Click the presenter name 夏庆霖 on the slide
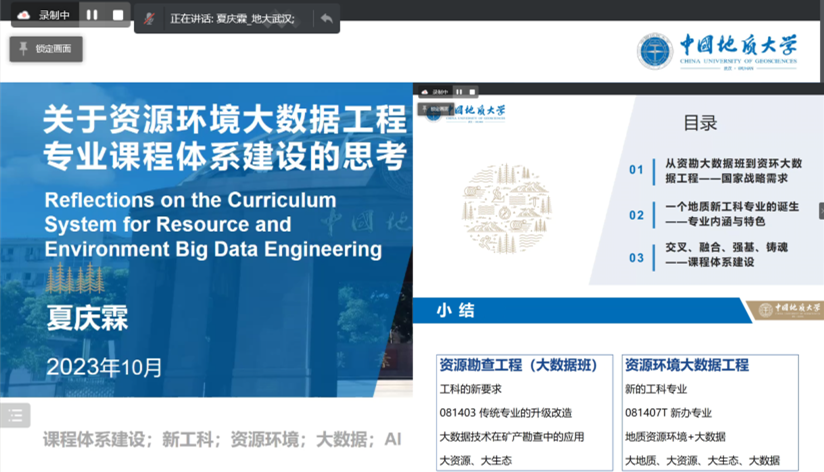 pyautogui.click(x=88, y=321)
